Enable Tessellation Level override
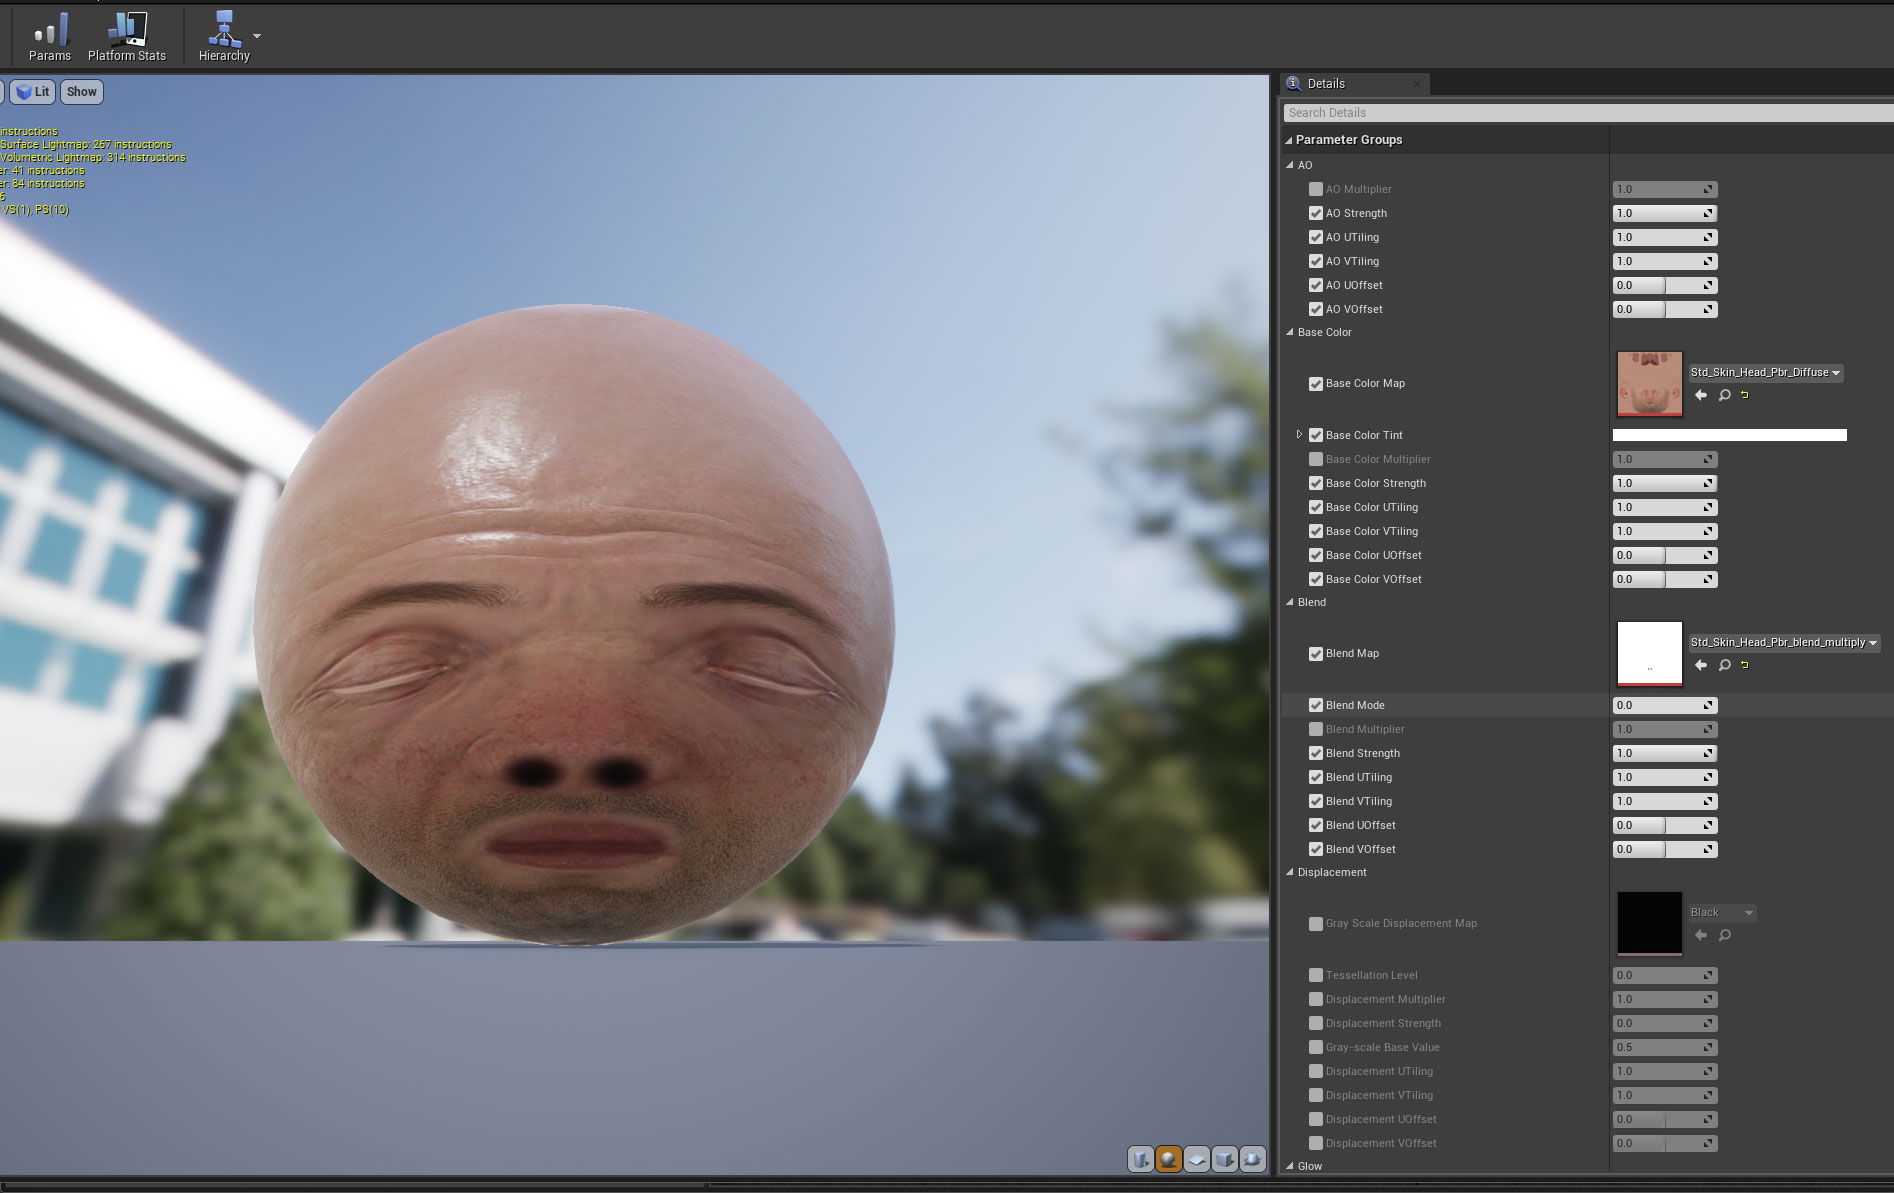This screenshot has height=1193, width=1894. tap(1316, 975)
